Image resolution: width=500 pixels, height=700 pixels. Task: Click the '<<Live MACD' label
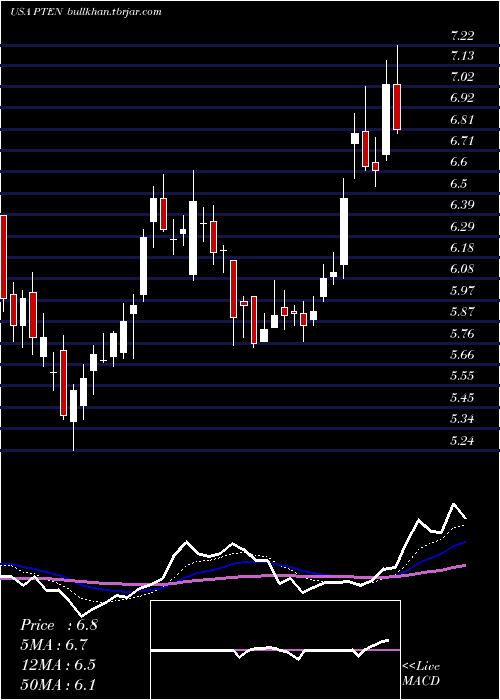tap(421, 674)
